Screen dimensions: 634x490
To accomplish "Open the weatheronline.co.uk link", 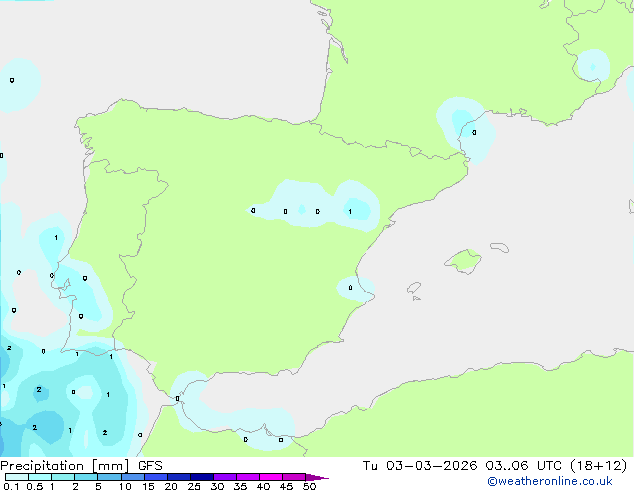I will 550,481.
